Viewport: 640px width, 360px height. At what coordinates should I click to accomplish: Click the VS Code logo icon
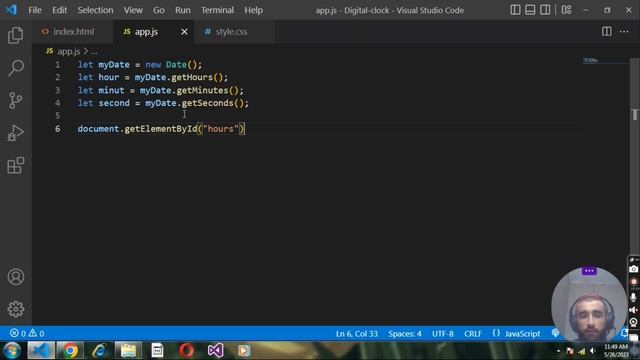11,10
